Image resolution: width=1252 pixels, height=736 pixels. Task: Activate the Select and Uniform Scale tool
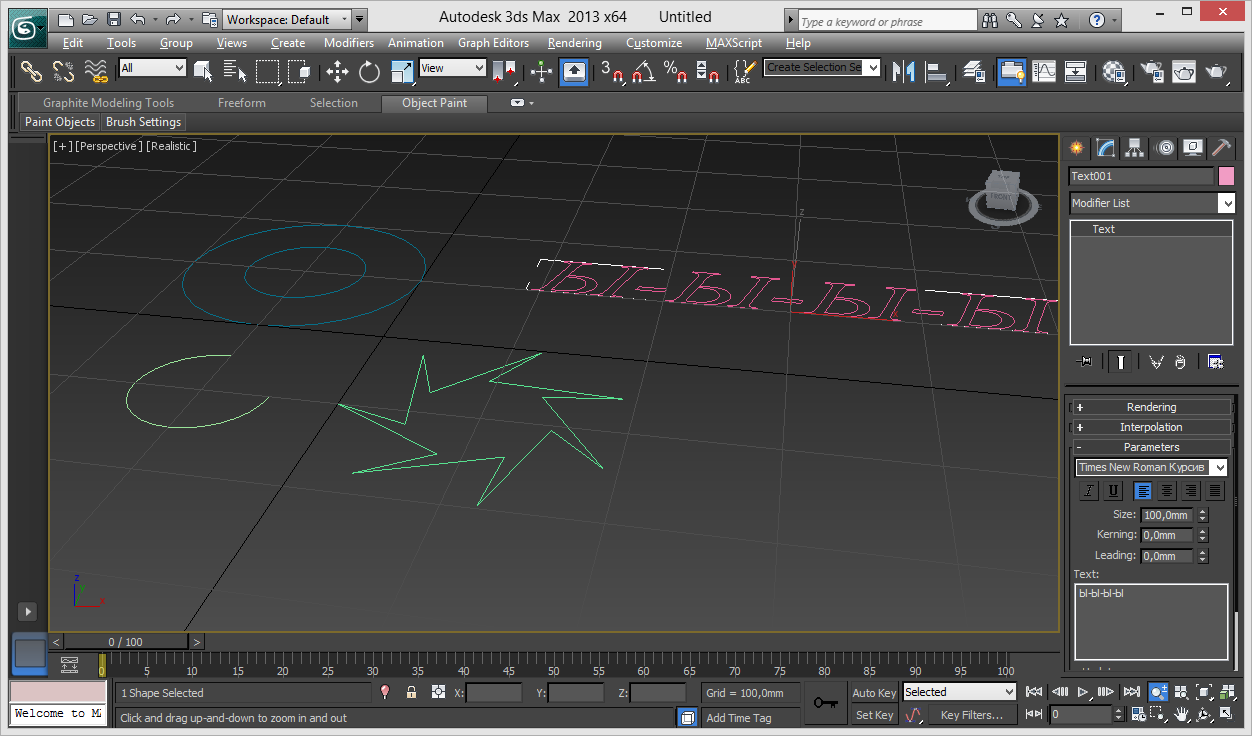click(x=402, y=71)
